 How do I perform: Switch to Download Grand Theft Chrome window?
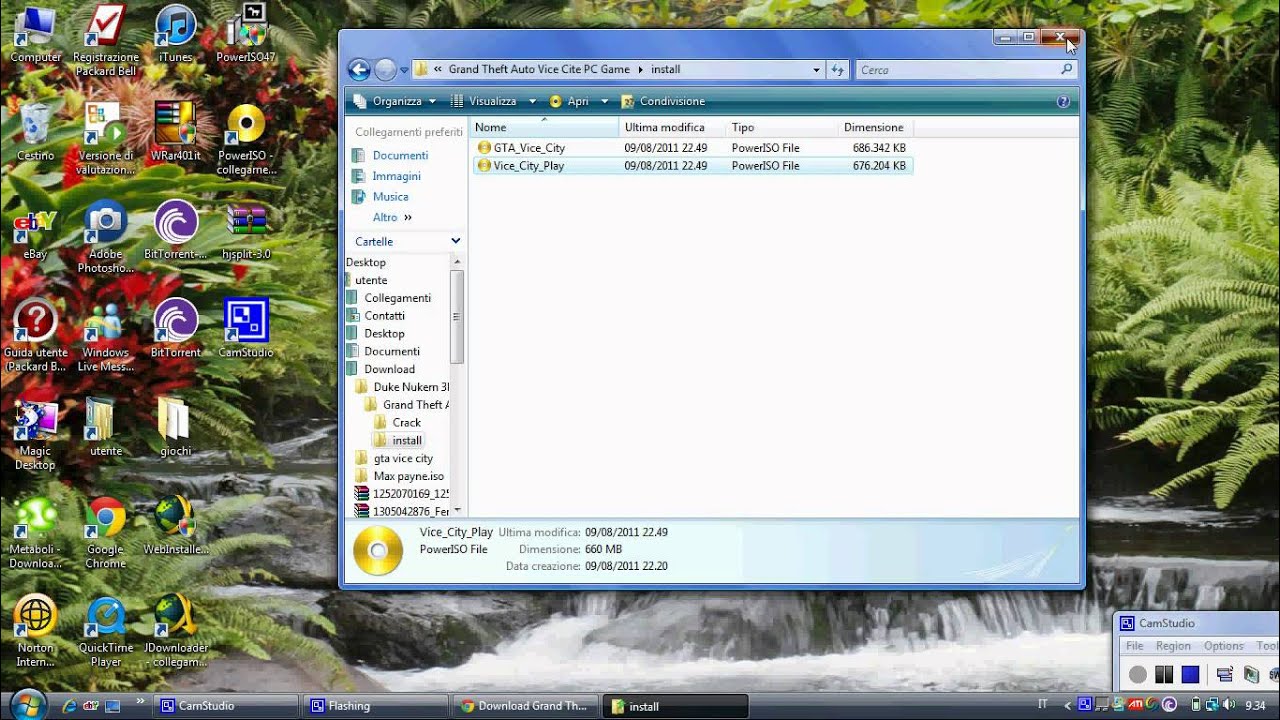(x=524, y=706)
